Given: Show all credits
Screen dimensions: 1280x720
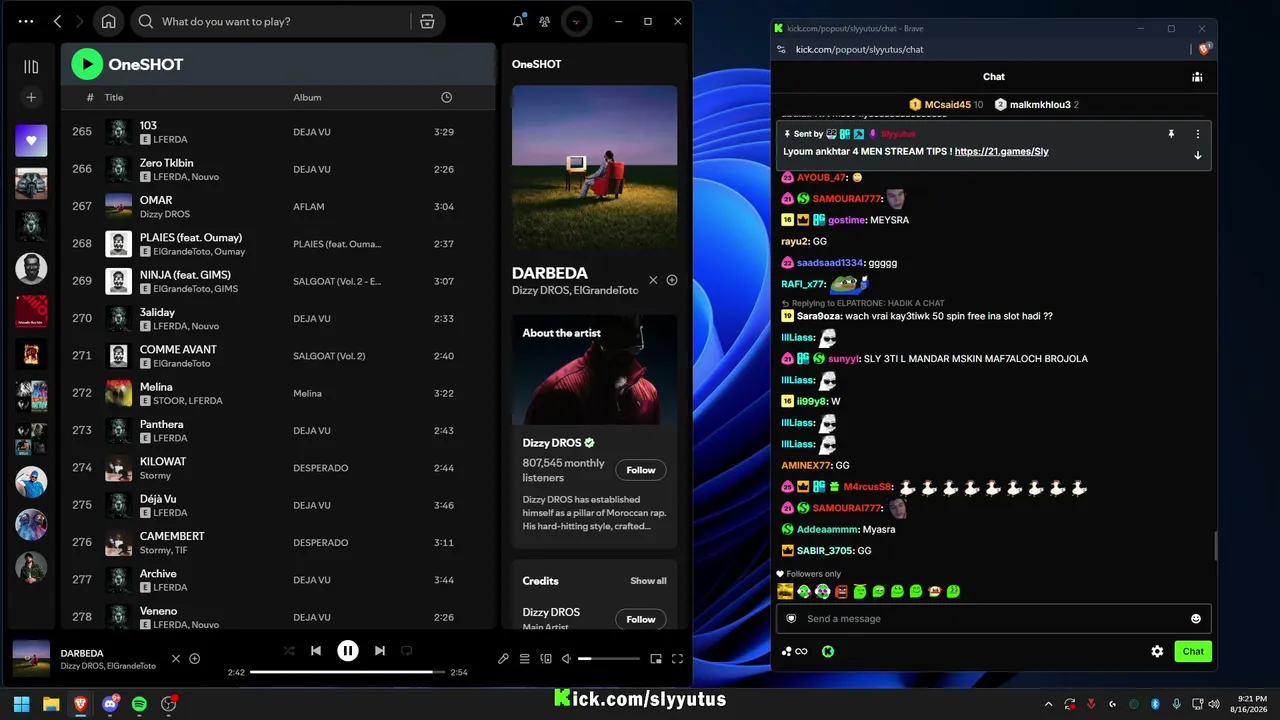Looking at the screenshot, I should (x=648, y=581).
